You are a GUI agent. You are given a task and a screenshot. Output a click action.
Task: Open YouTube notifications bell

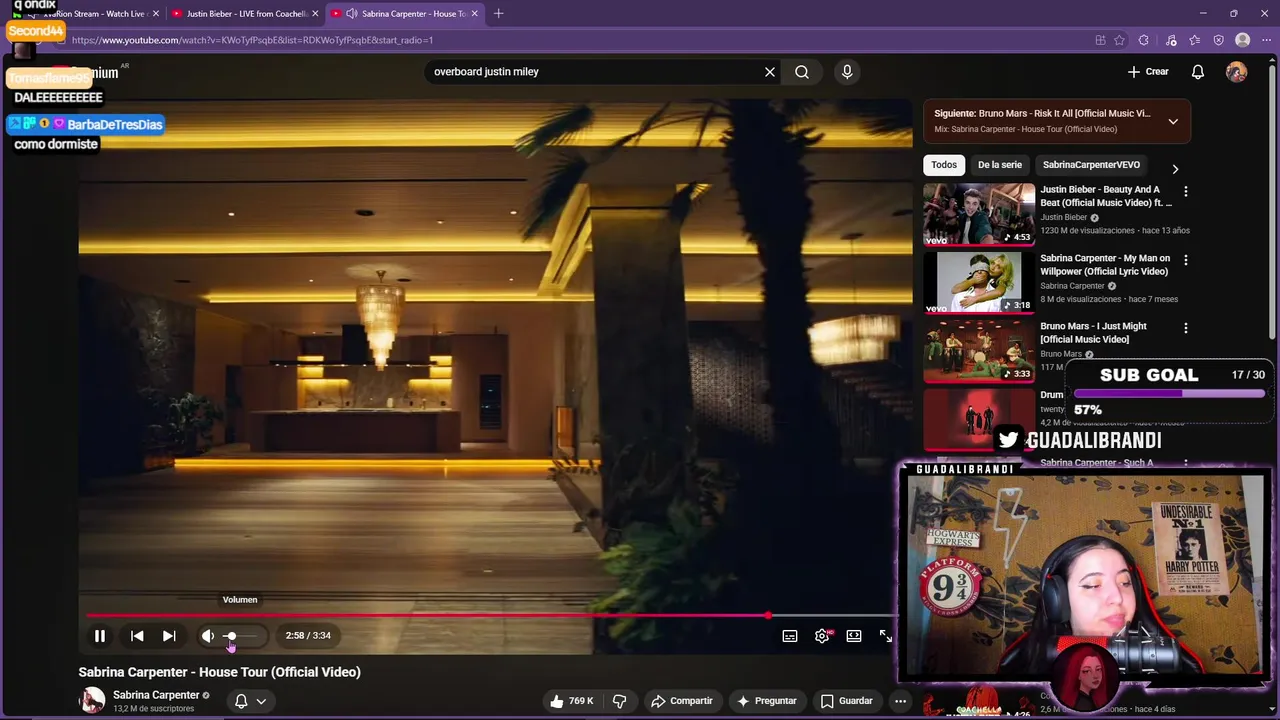pos(1198,72)
